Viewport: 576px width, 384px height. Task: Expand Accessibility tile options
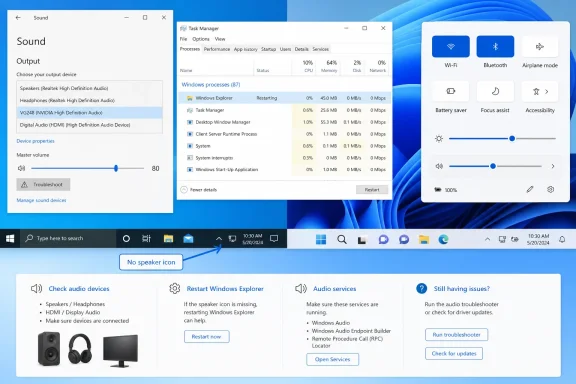[547, 91]
